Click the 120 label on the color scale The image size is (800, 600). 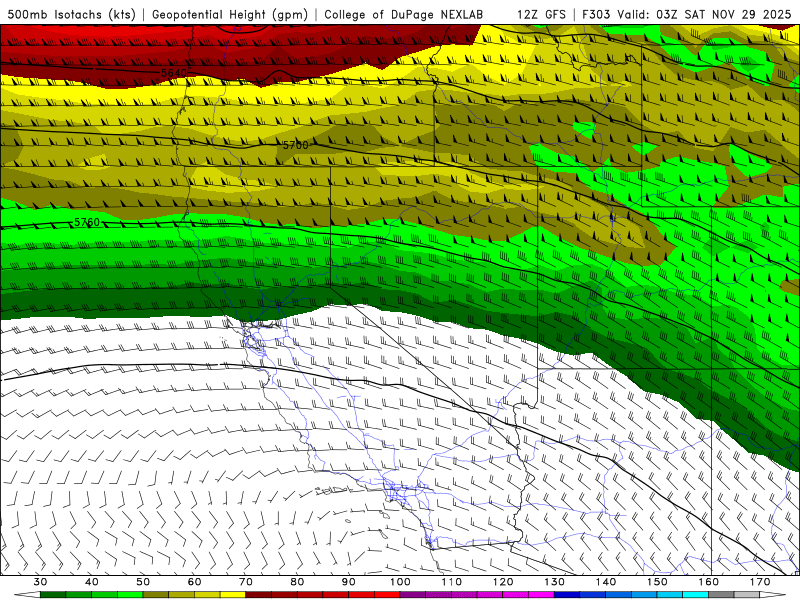tap(503, 582)
